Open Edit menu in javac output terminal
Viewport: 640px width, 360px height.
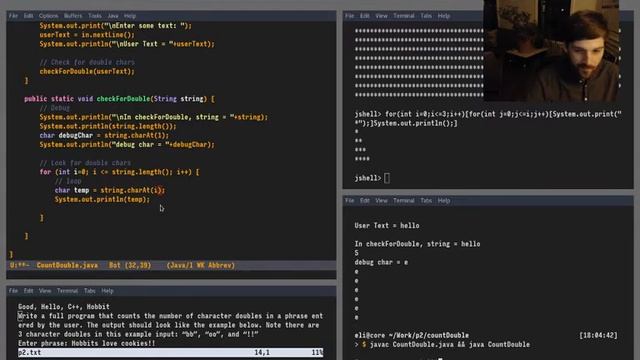tap(364, 201)
